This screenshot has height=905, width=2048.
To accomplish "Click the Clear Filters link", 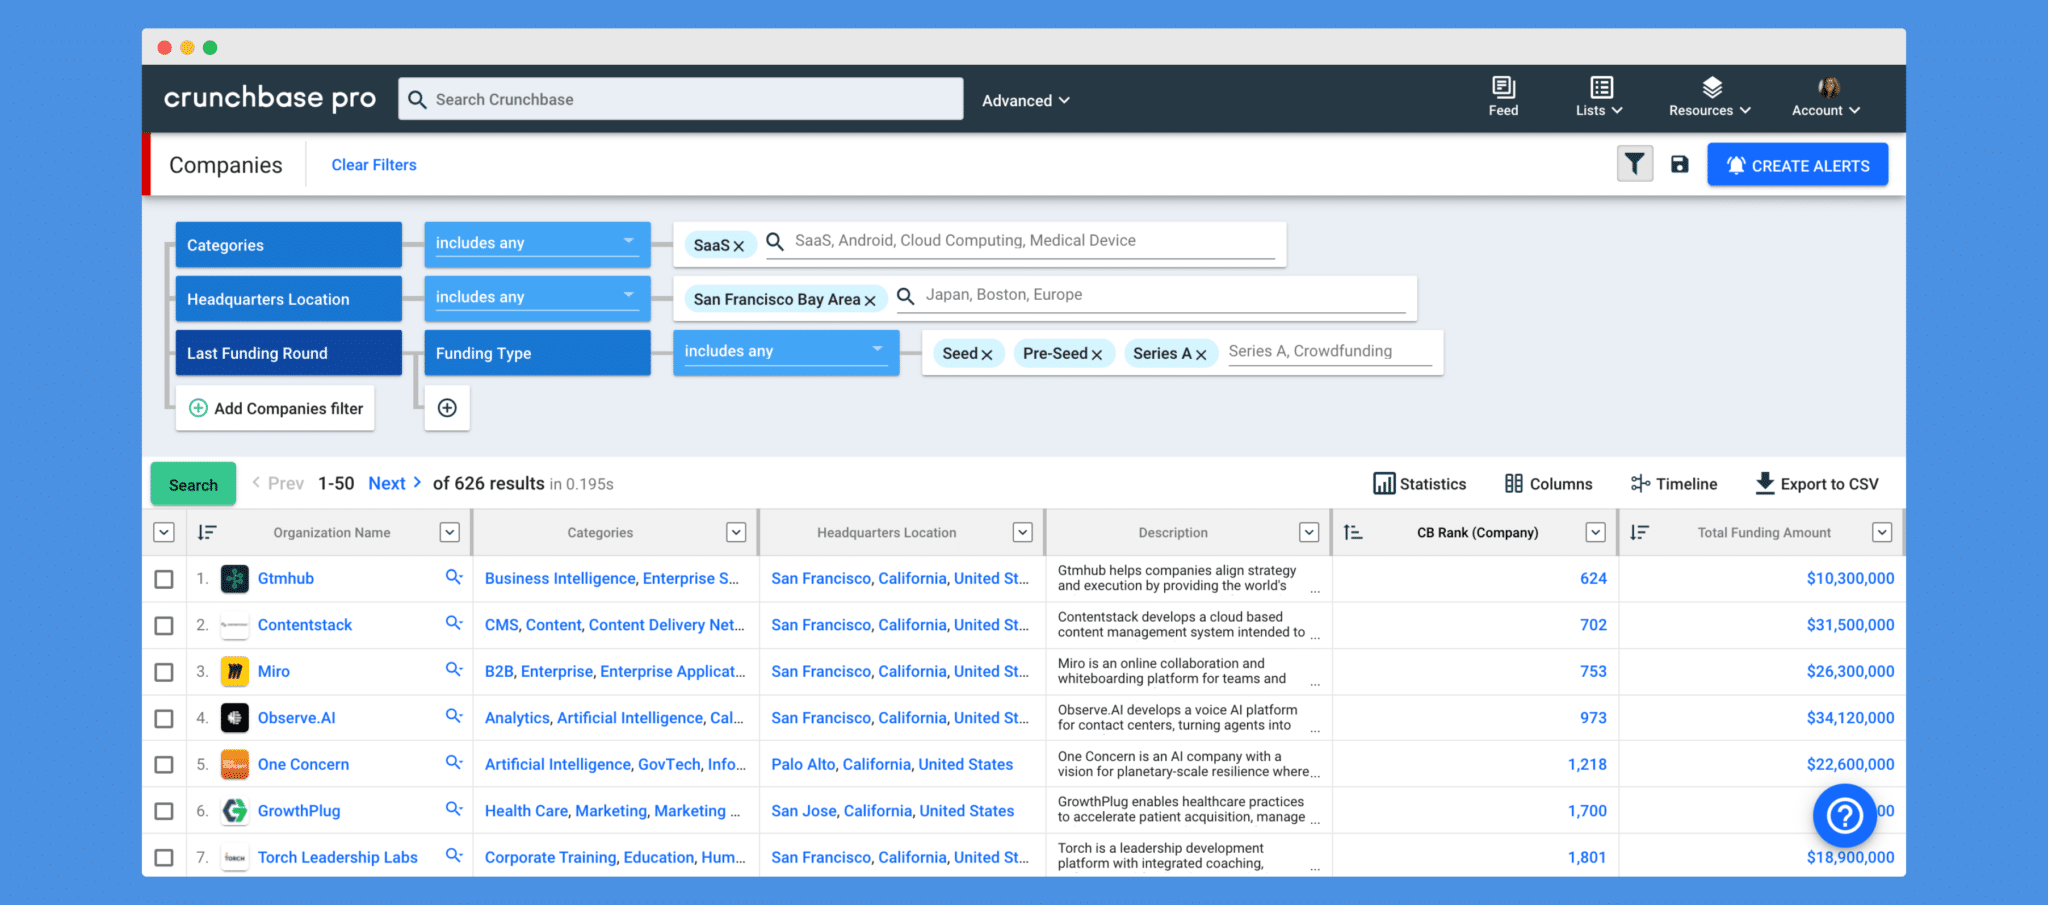I will (x=374, y=165).
